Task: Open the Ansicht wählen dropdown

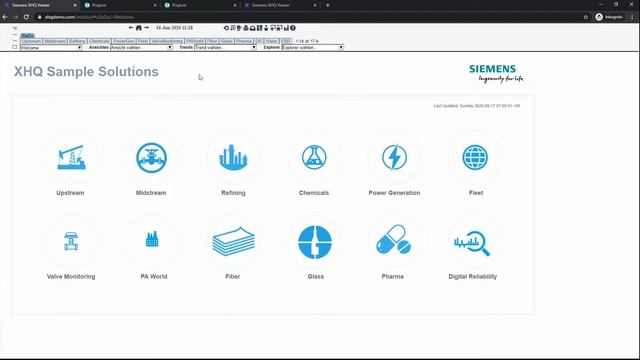Action: pyautogui.click(x=141, y=48)
